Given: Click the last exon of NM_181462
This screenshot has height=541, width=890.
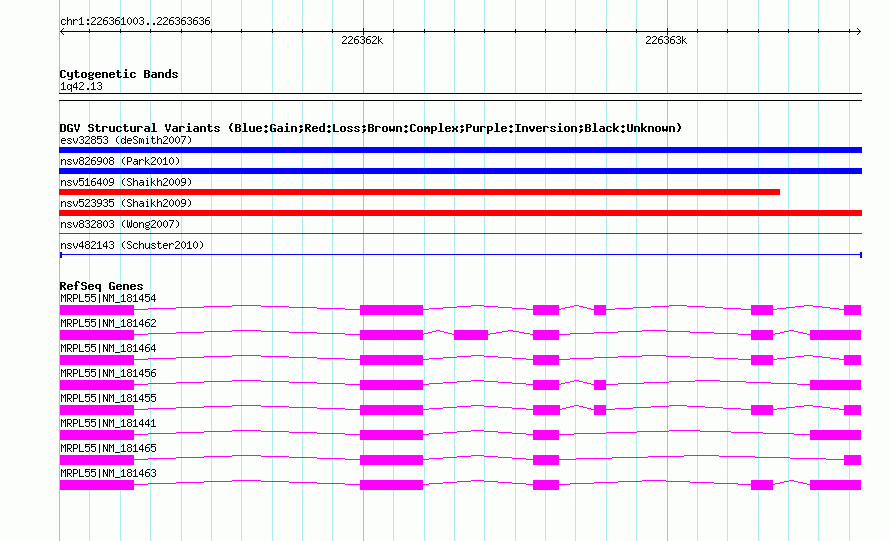Looking at the screenshot, I should [x=836, y=335].
